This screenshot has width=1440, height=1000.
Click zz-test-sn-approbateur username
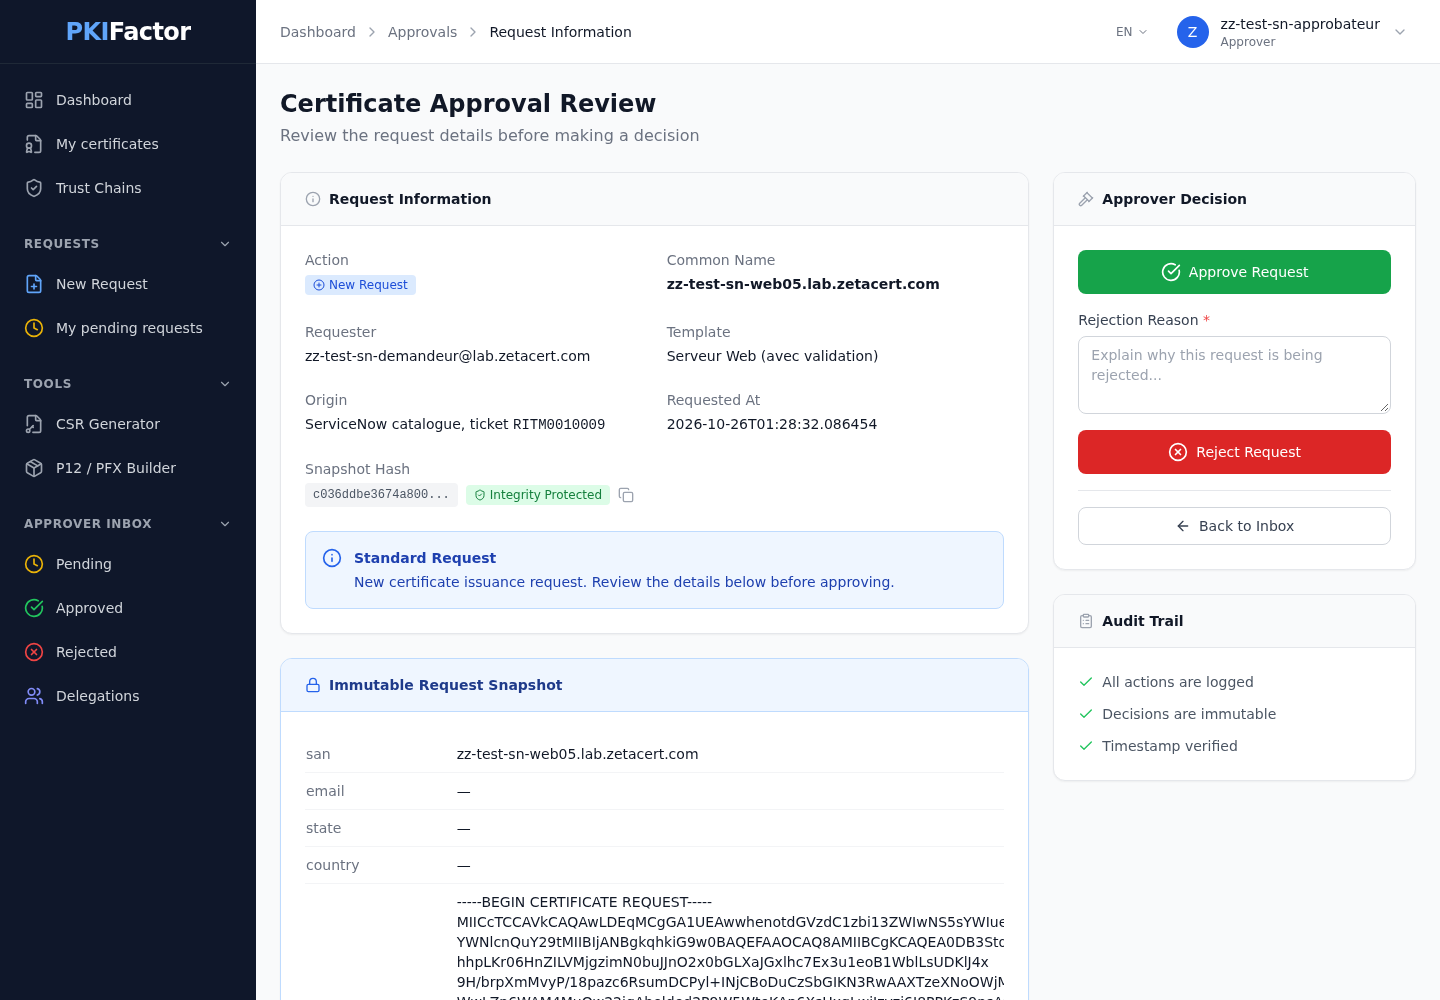pos(1300,24)
